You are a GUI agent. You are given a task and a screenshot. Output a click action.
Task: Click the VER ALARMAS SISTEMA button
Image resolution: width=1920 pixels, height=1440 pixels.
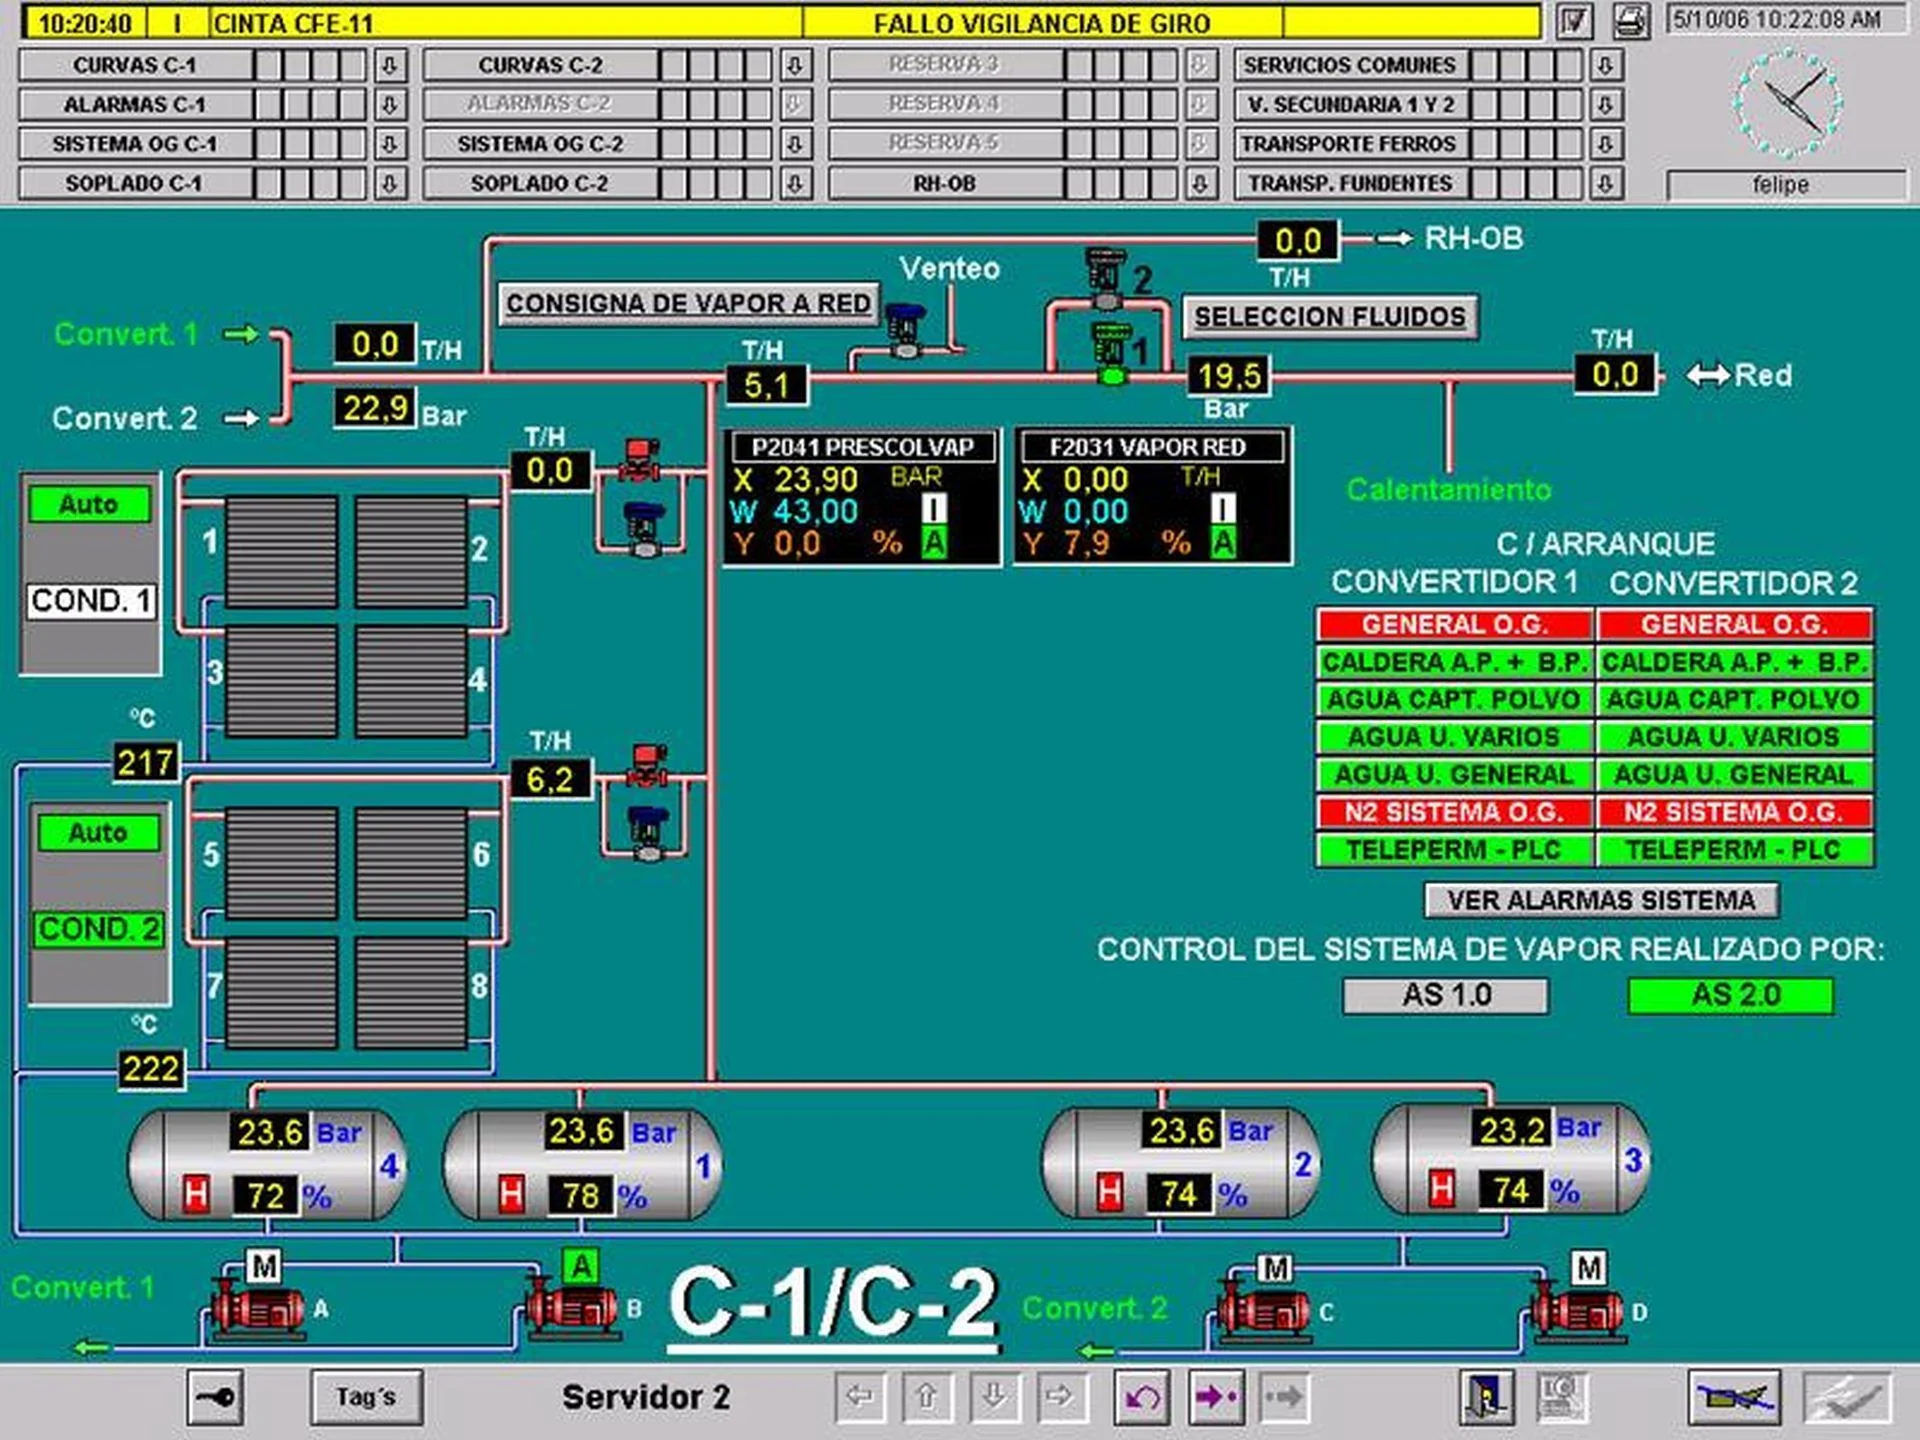[x=1601, y=900]
